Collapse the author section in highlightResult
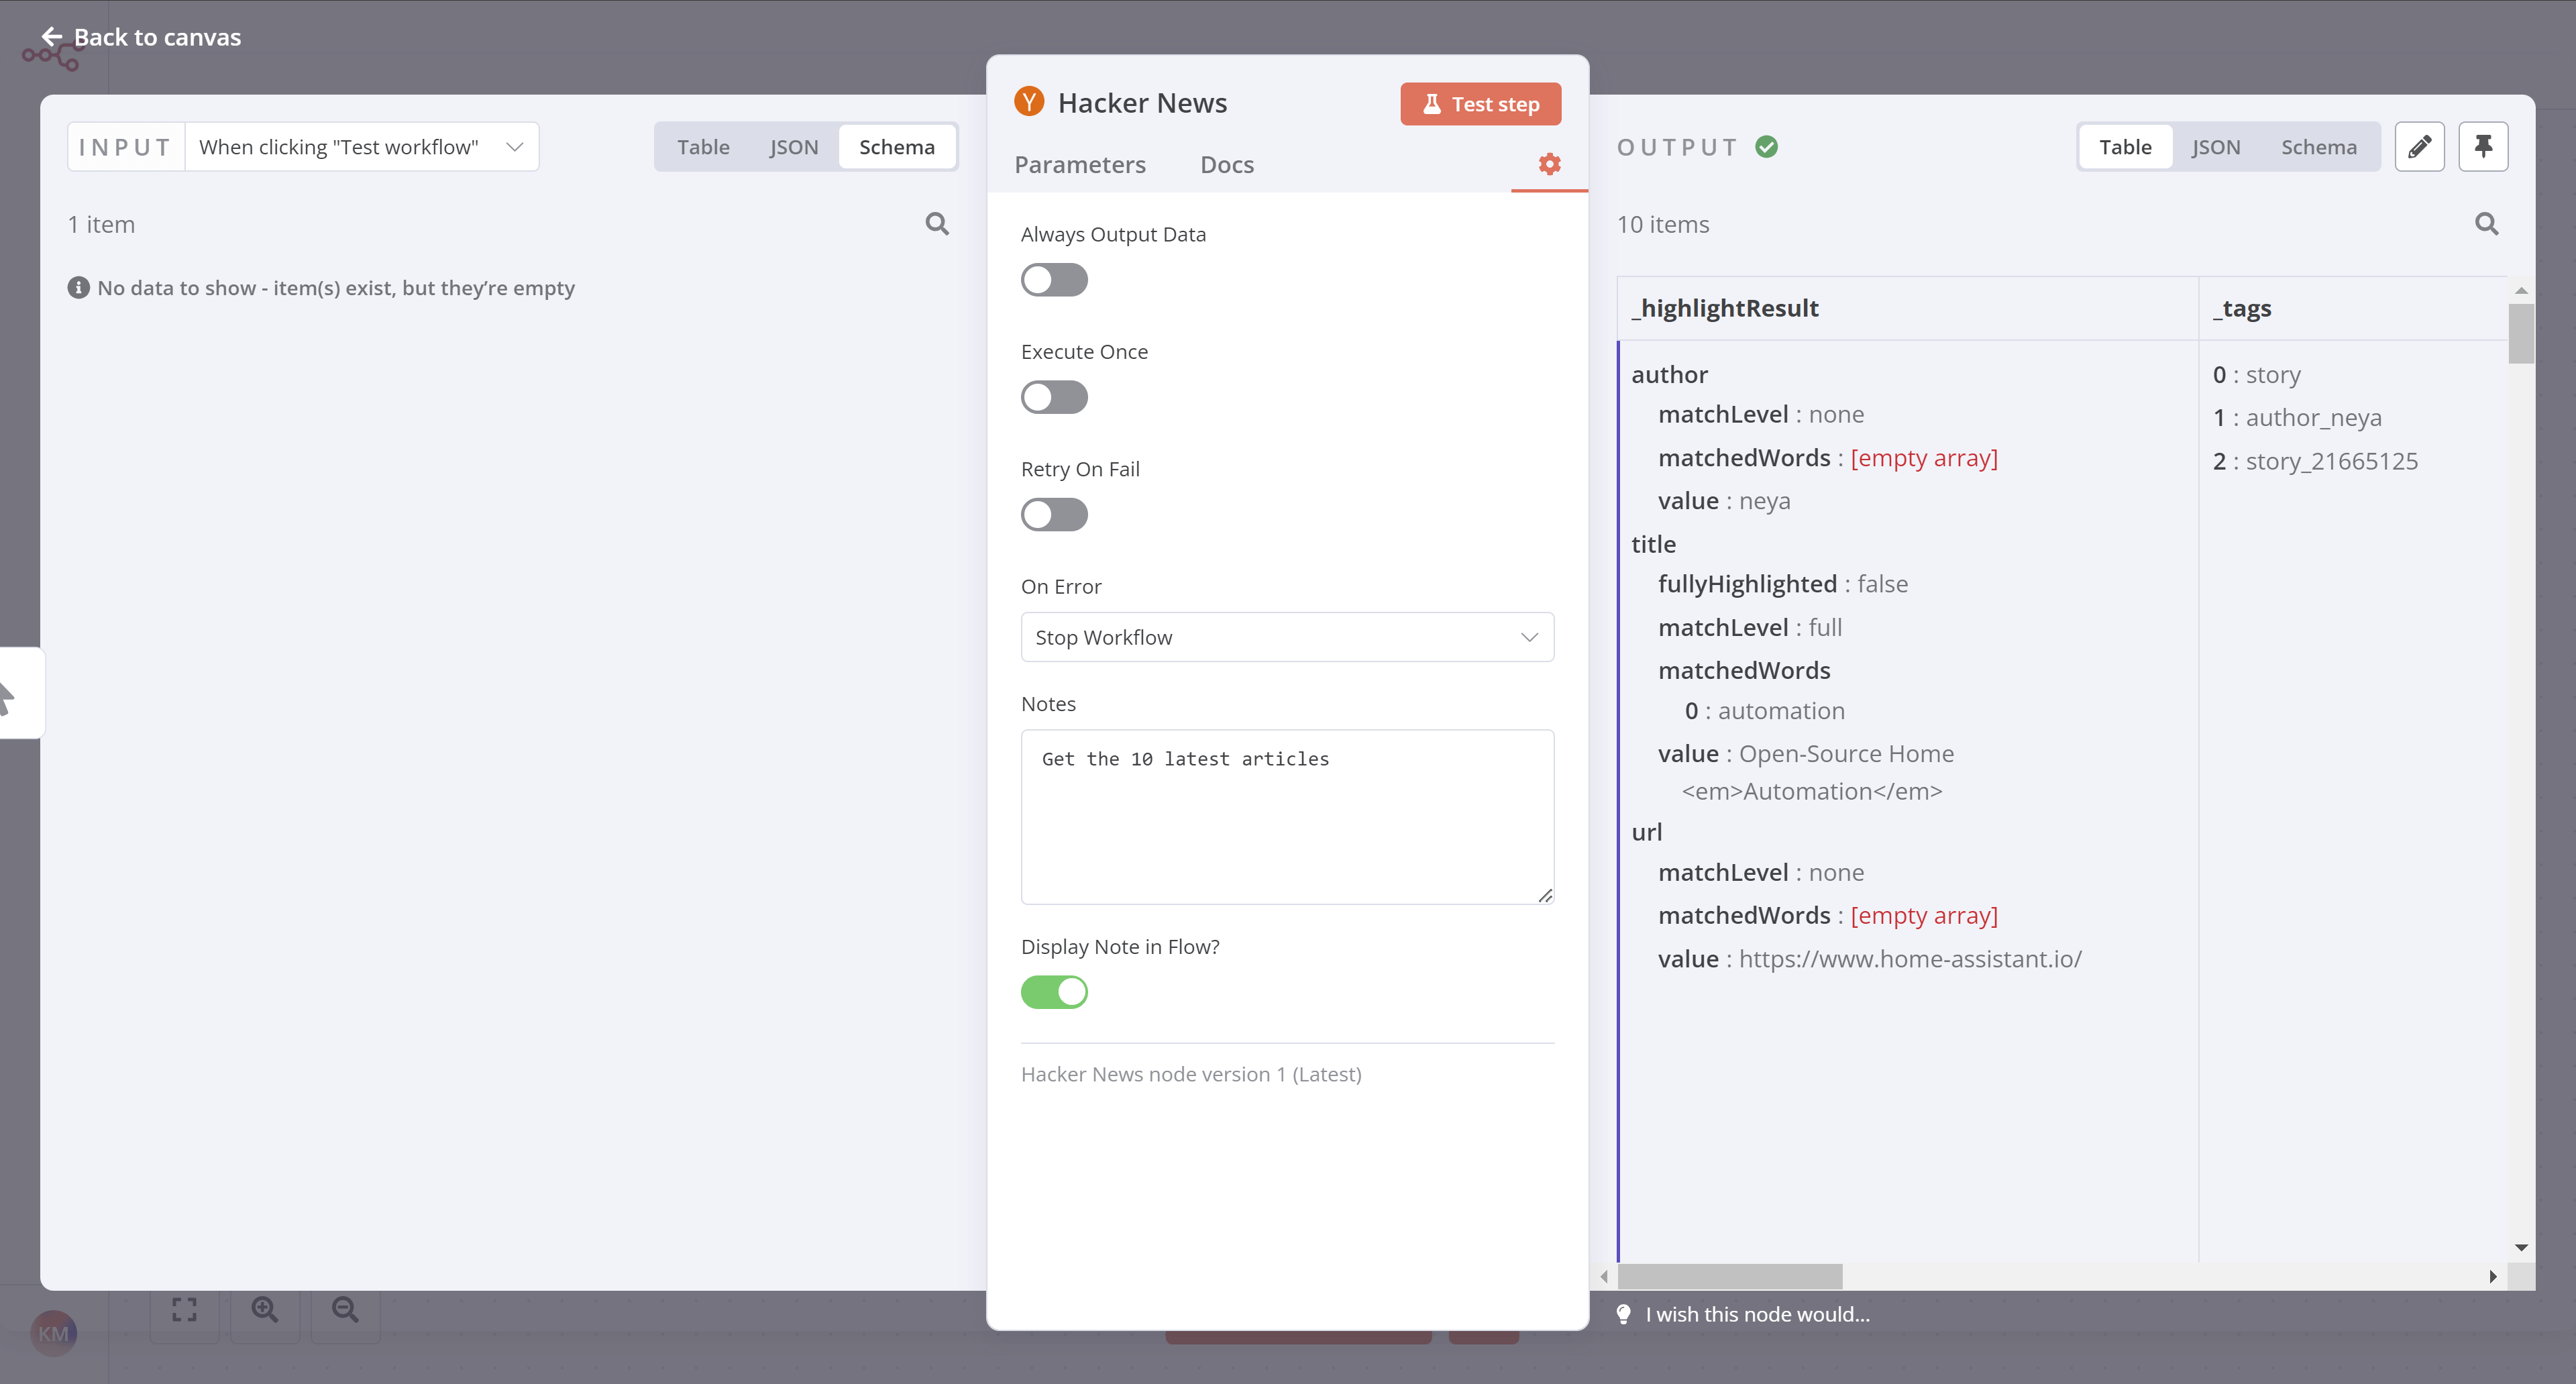Screen dimensions: 2576x1384 click(x=1669, y=373)
